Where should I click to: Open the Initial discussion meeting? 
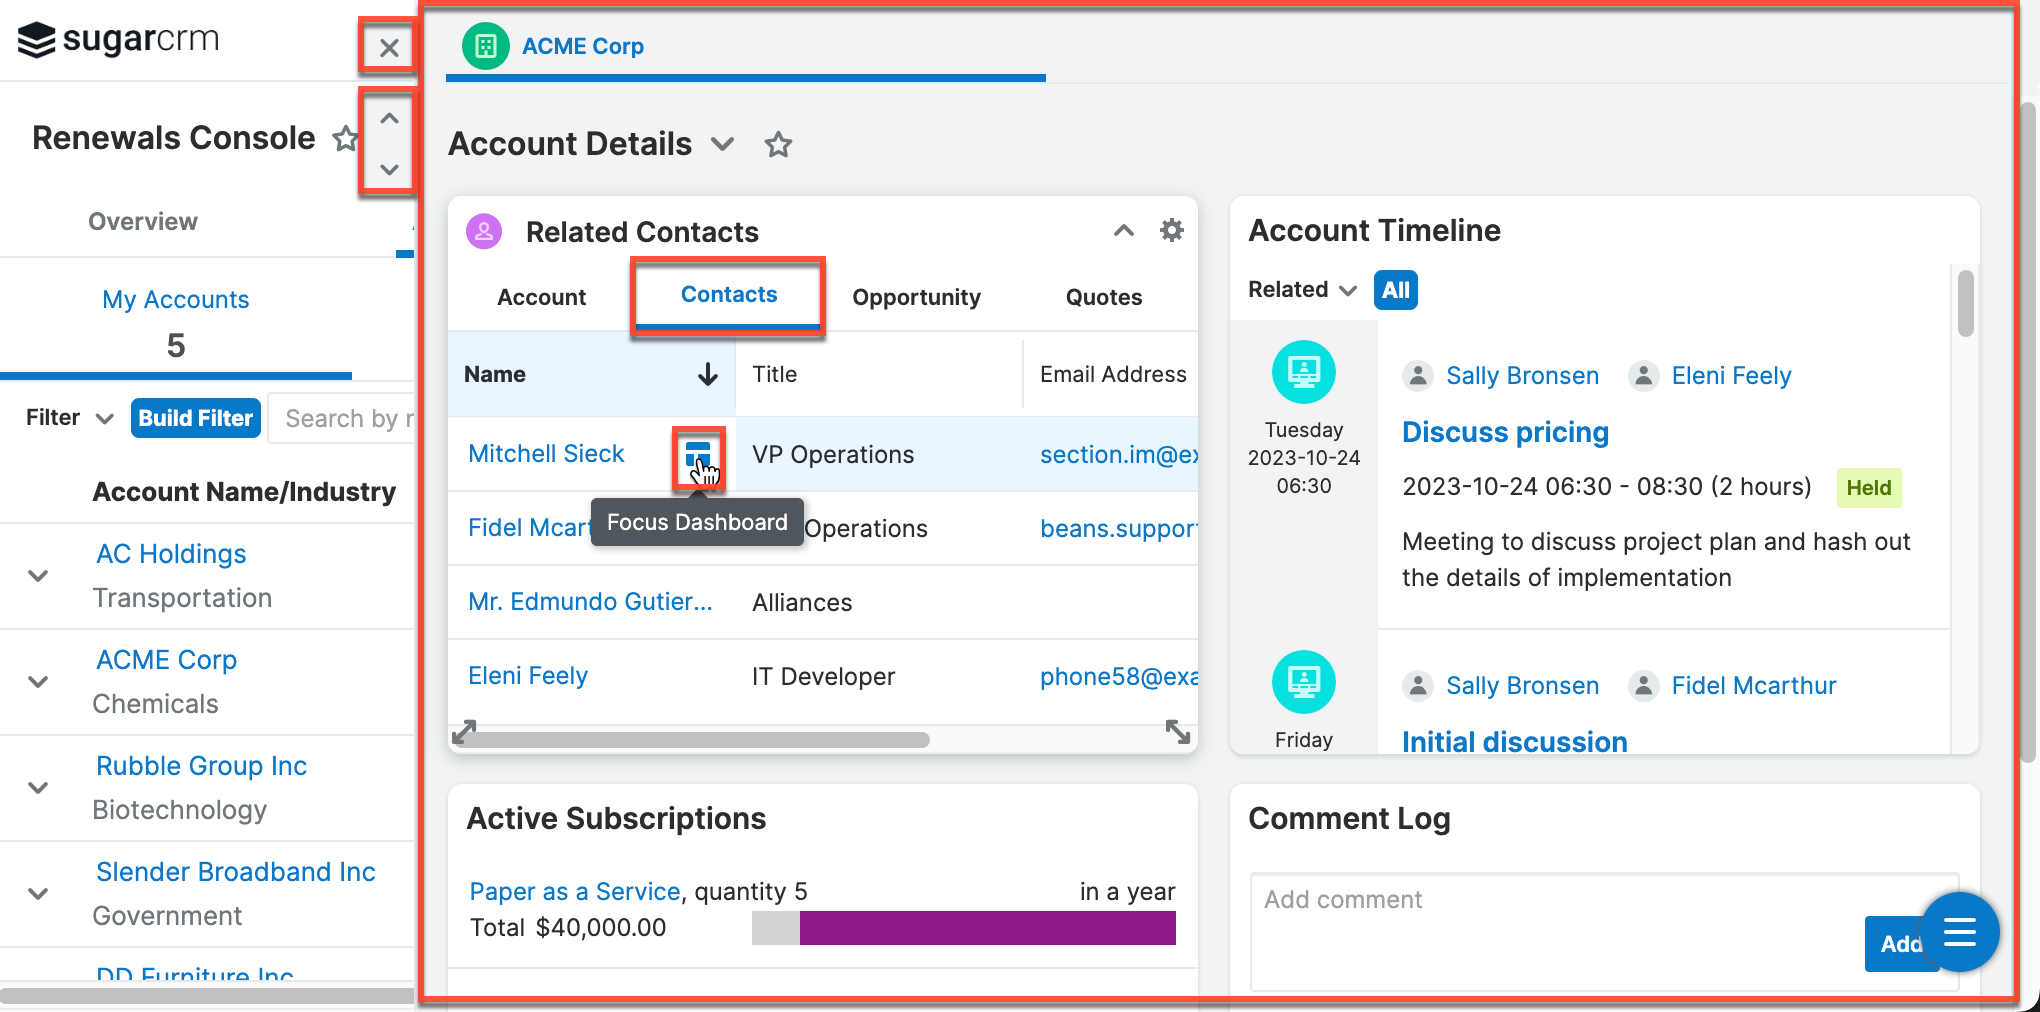1514,742
